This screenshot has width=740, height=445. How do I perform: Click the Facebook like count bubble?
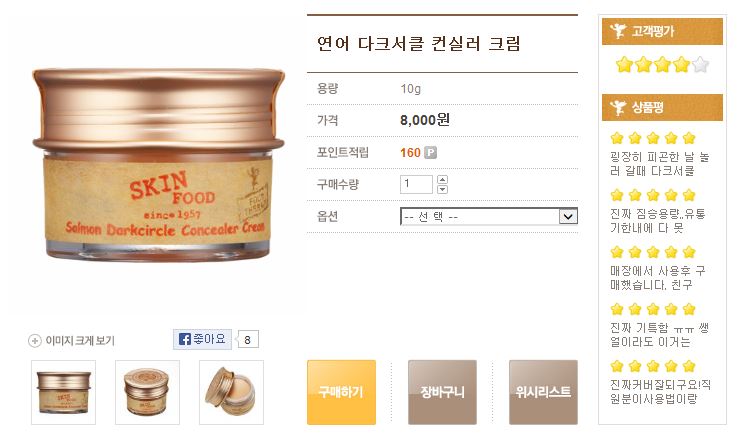pos(247,339)
